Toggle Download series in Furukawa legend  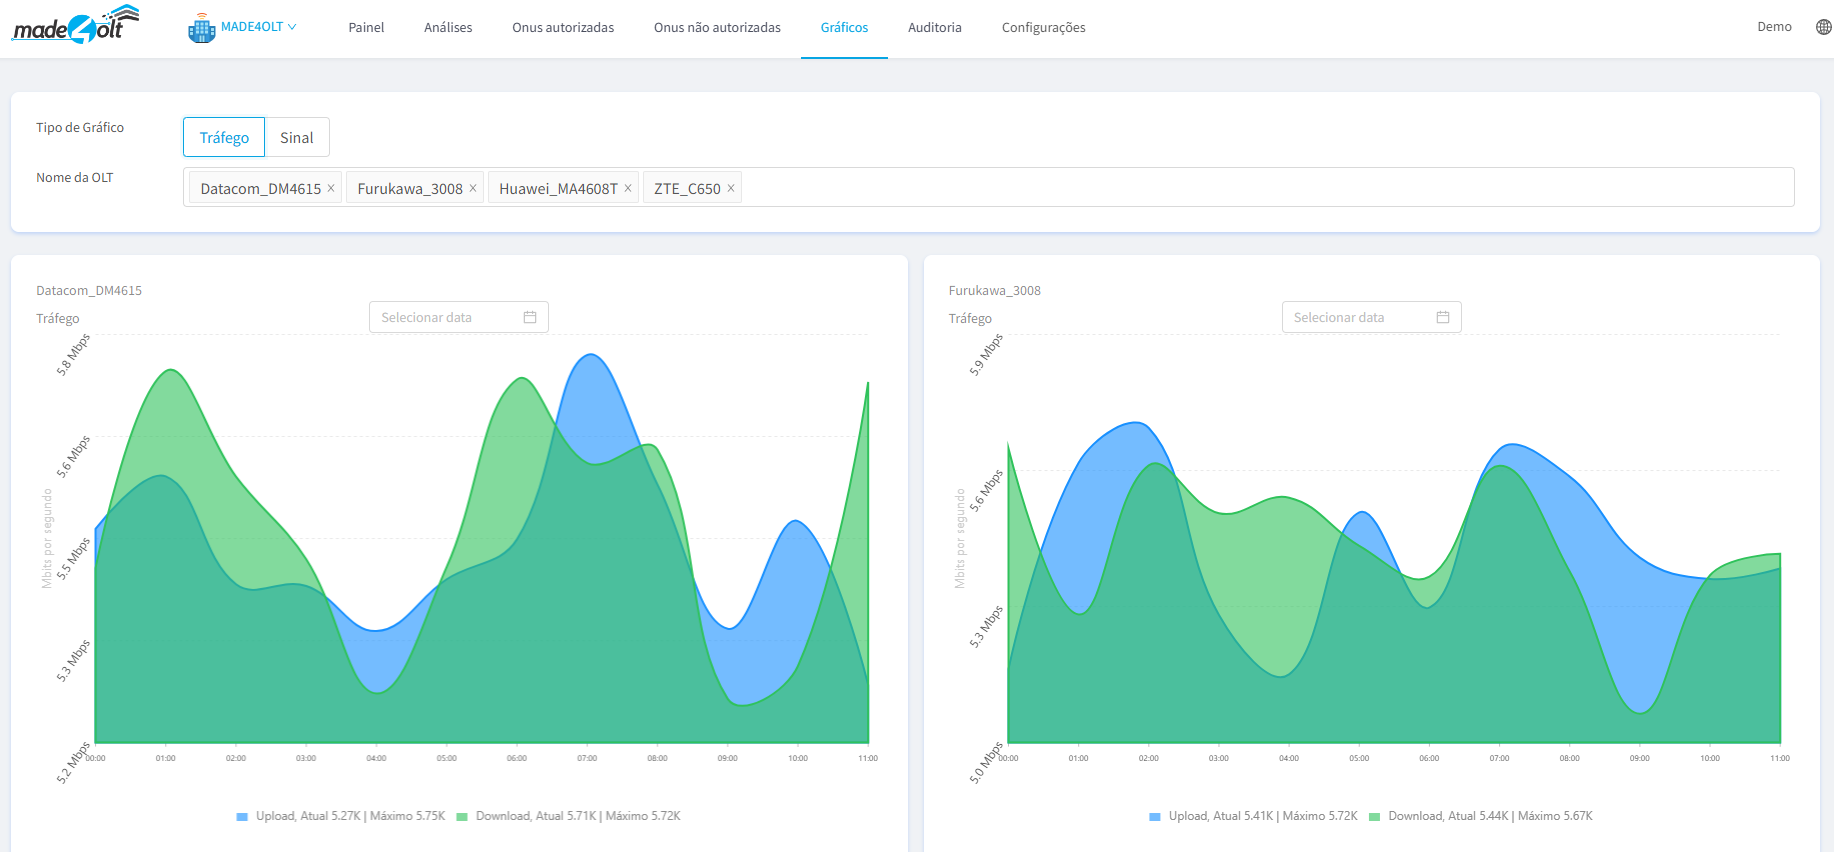tap(1481, 816)
